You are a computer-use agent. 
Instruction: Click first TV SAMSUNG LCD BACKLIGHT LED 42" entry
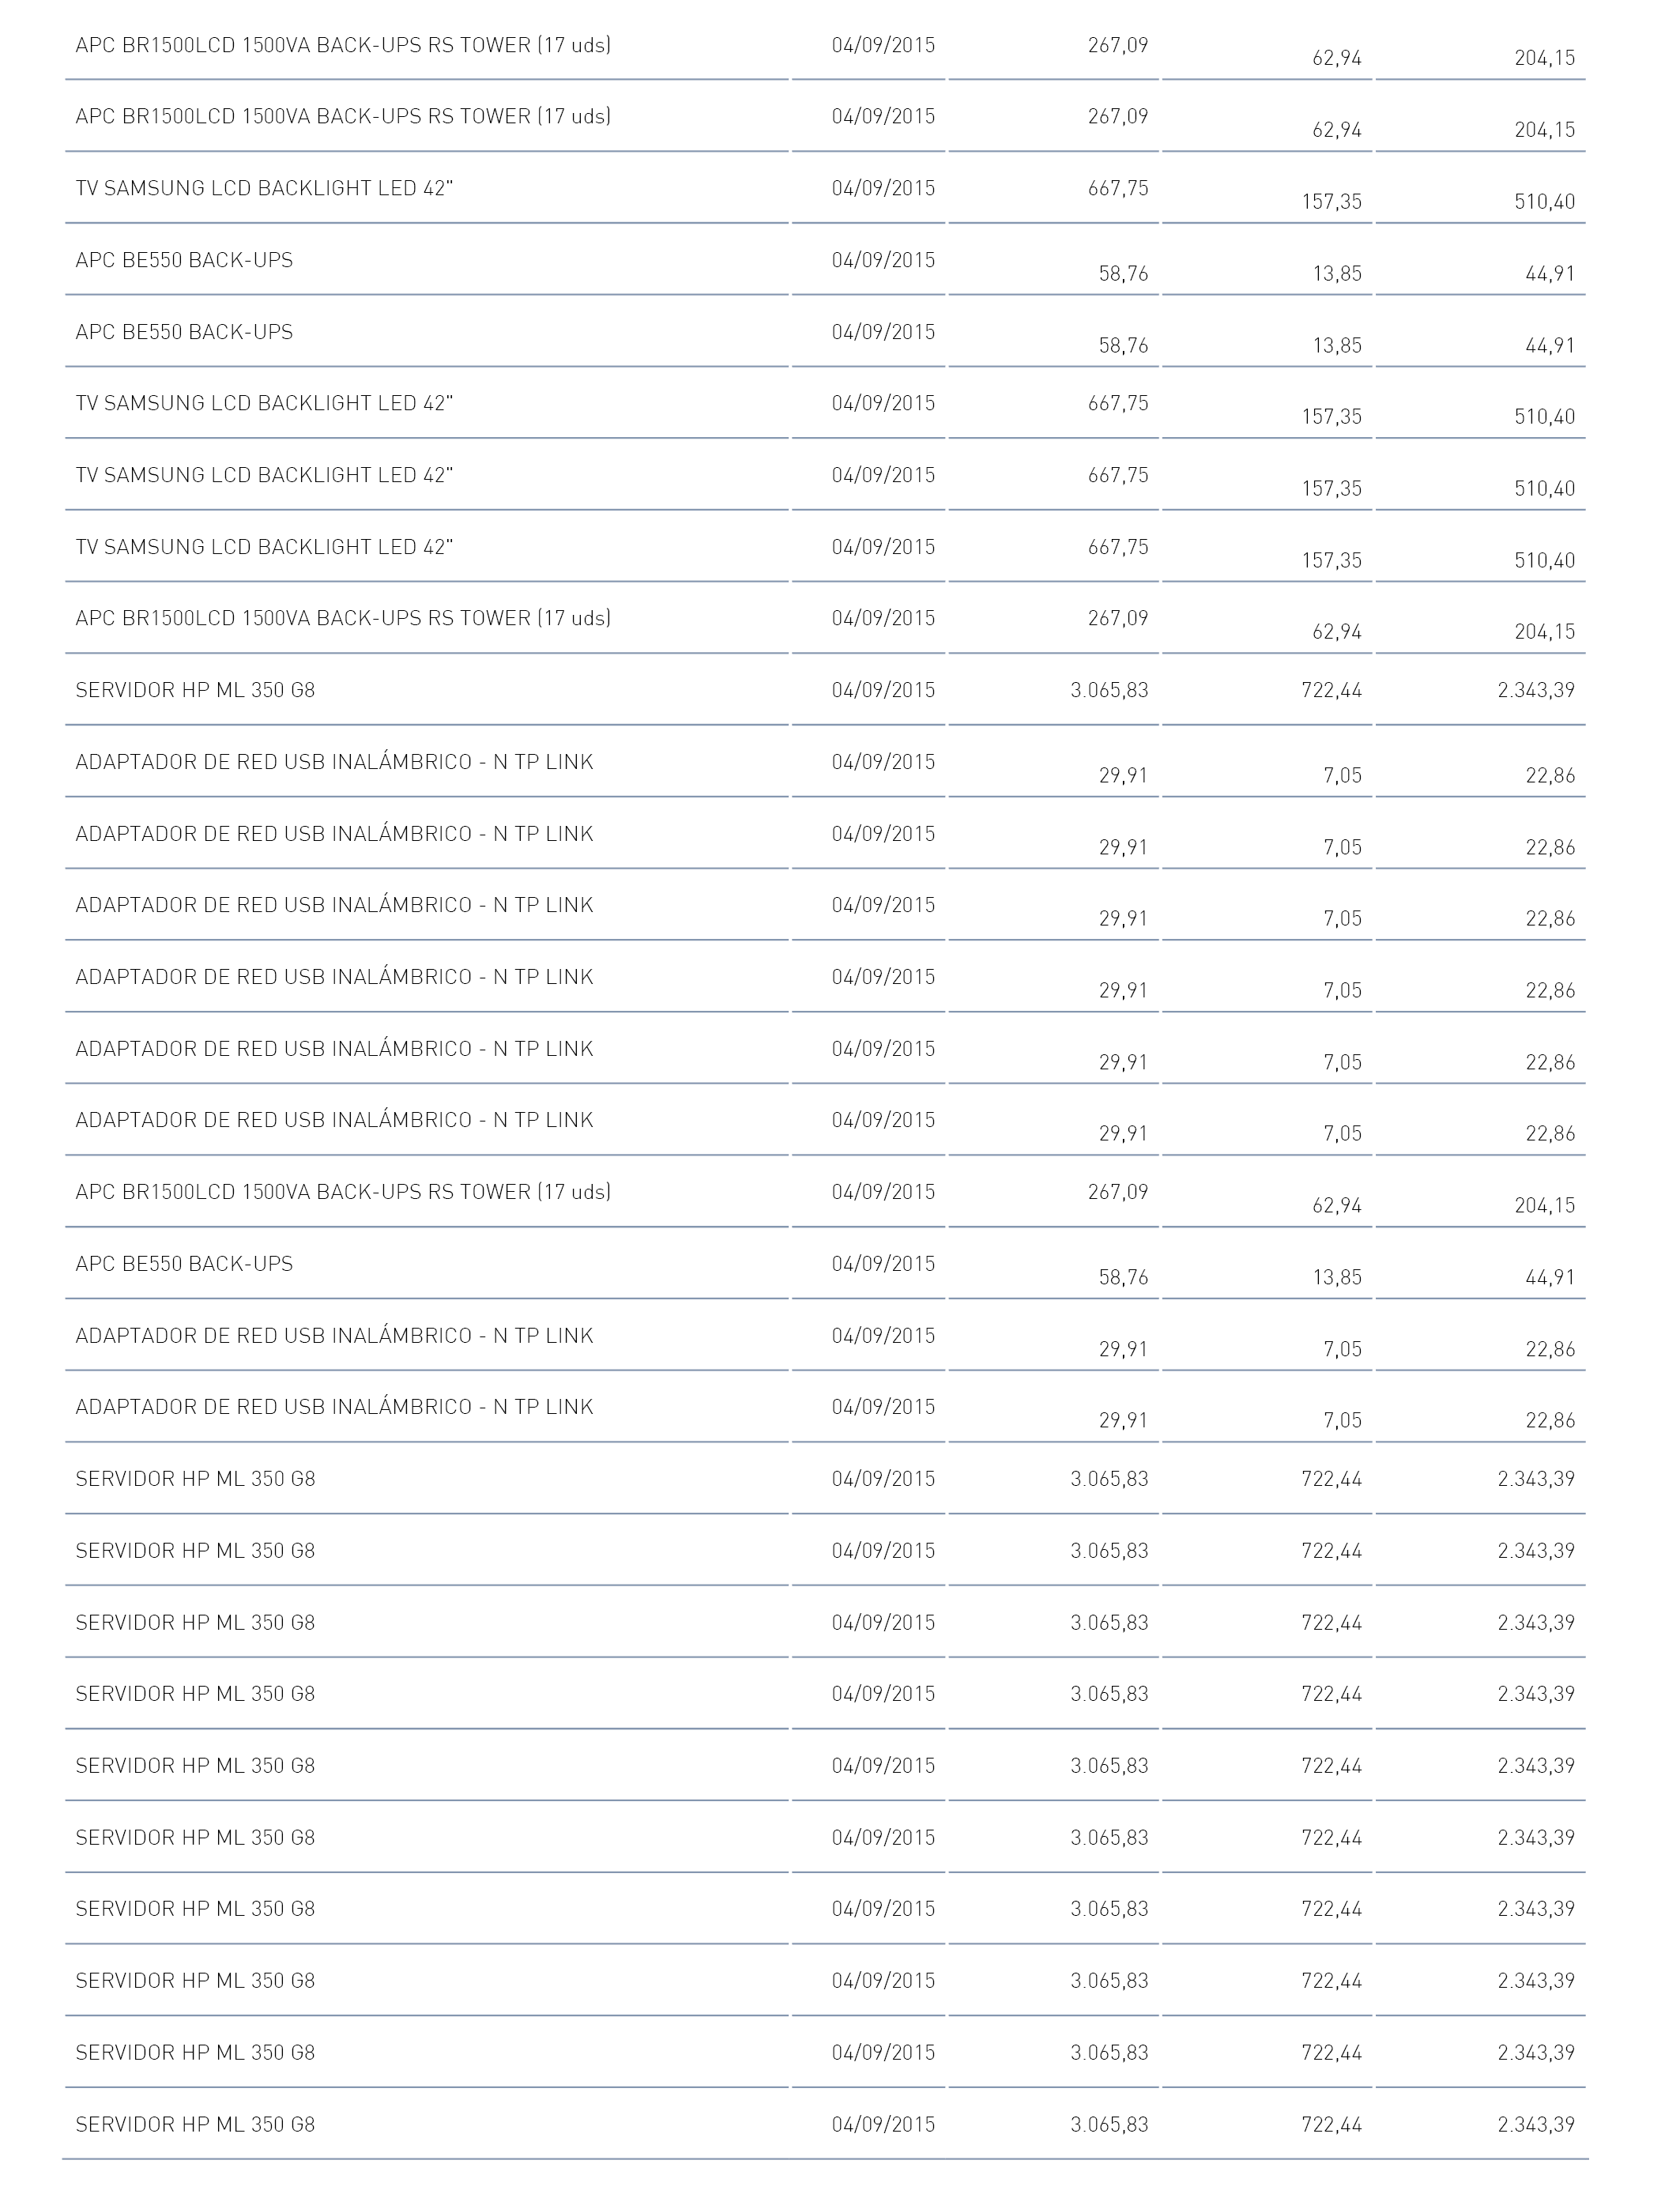point(264,188)
